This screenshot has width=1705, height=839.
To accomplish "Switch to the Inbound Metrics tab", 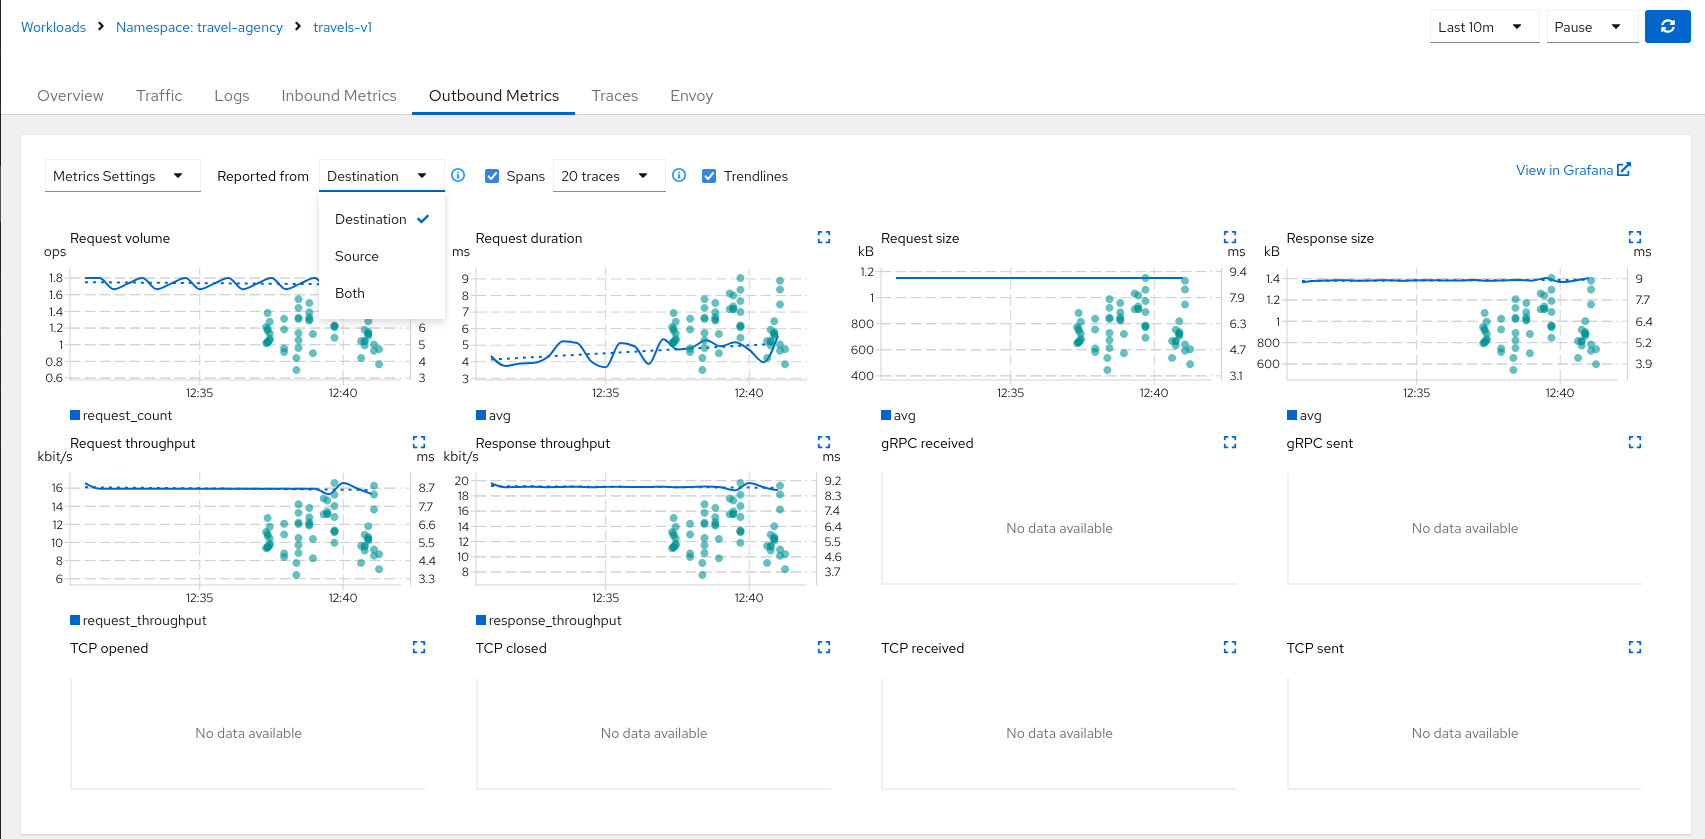I will [339, 96].
